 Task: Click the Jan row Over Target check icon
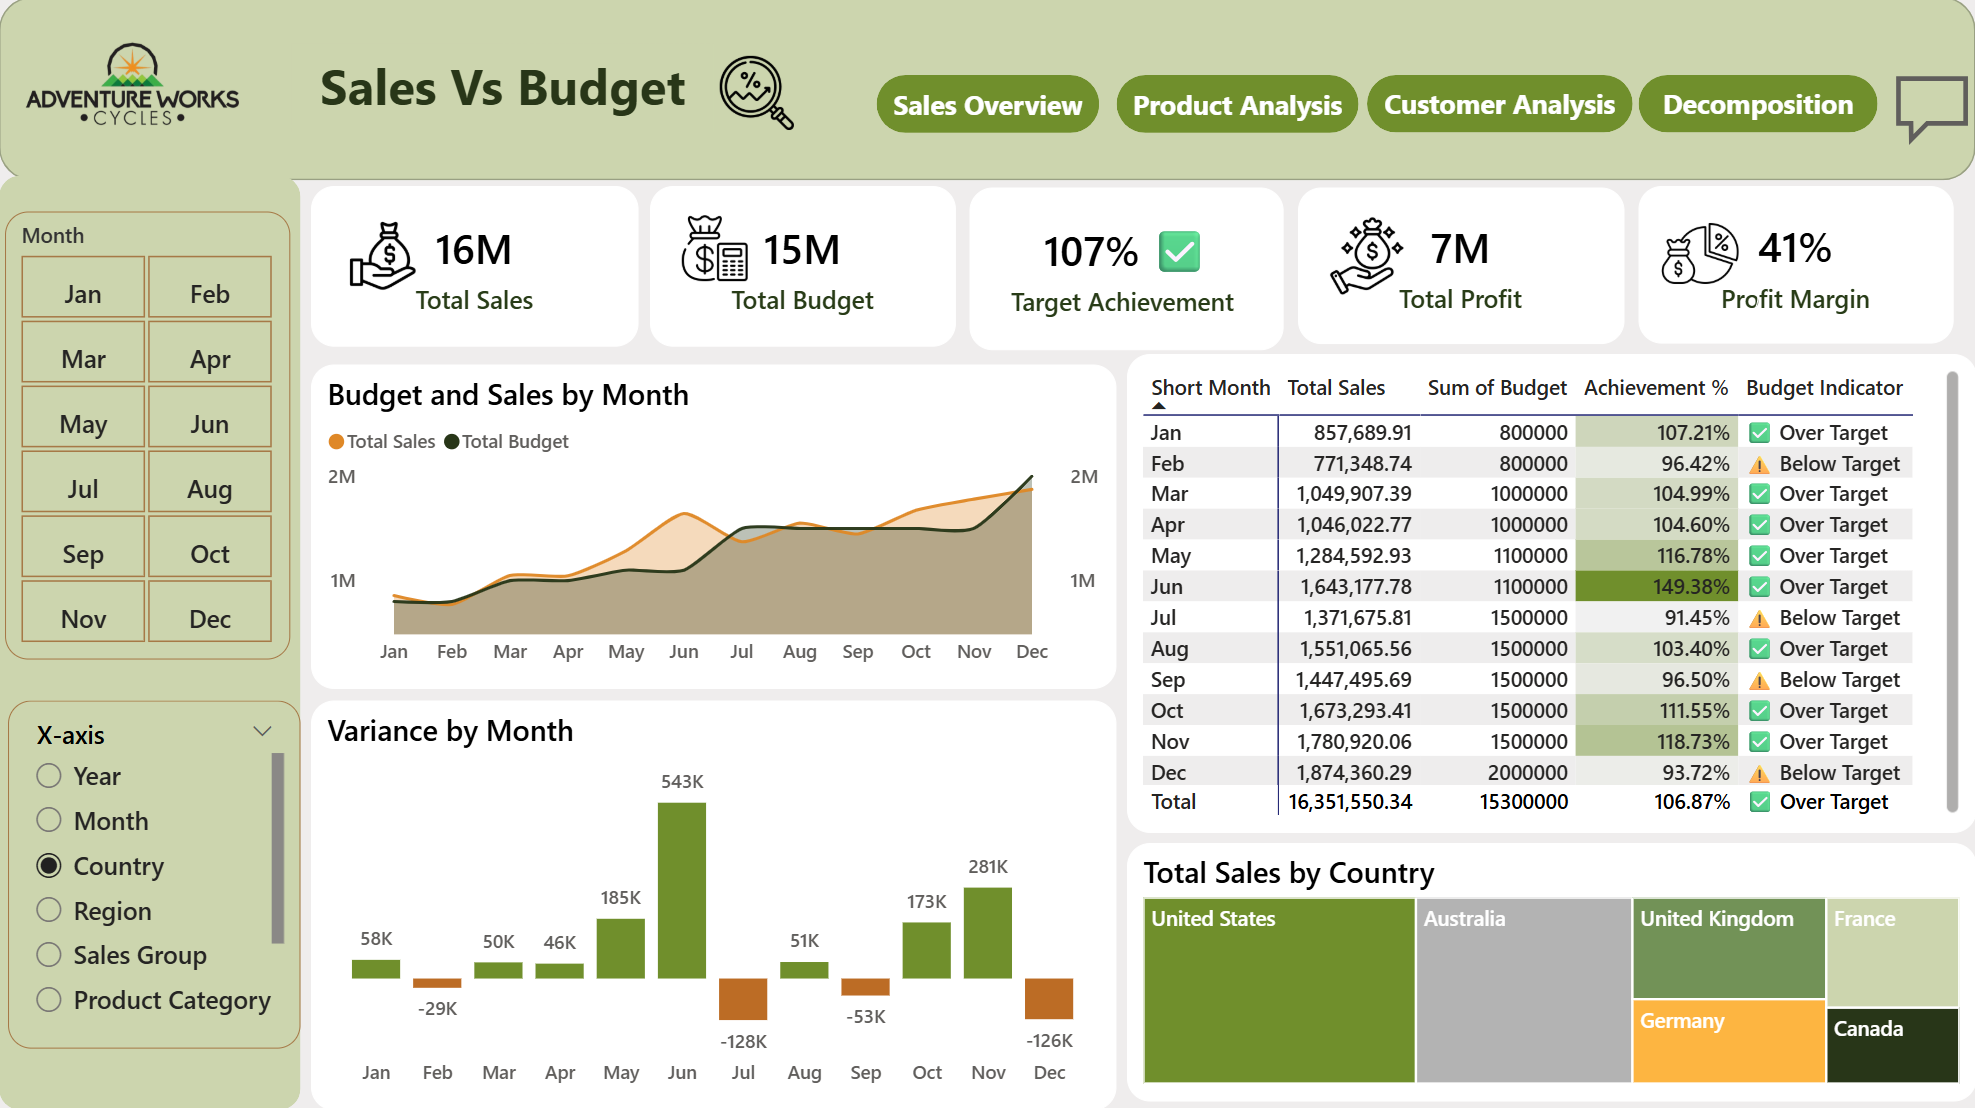coord(1760,433)
